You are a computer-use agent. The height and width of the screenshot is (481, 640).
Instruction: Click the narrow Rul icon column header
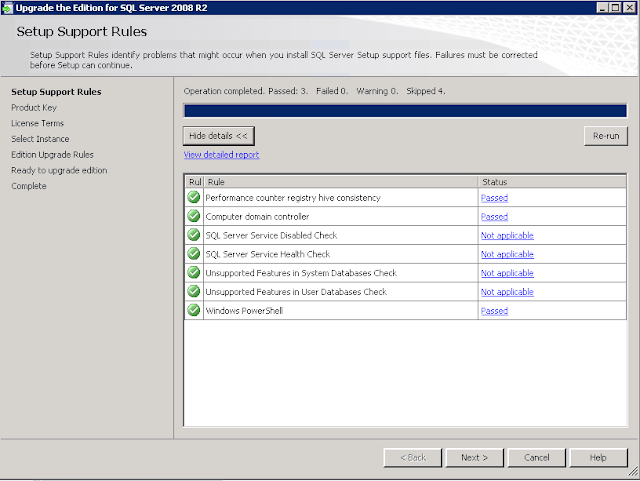(x=195, y=182)
